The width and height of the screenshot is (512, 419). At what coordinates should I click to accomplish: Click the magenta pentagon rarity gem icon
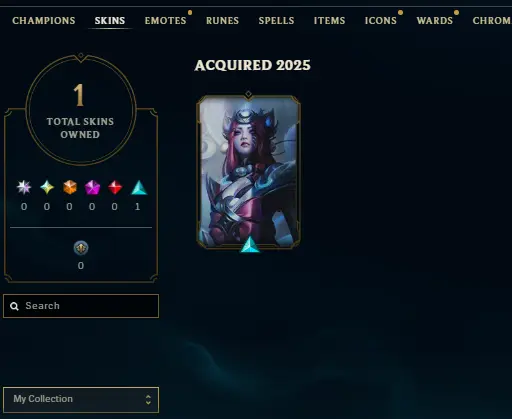(92, 187)
